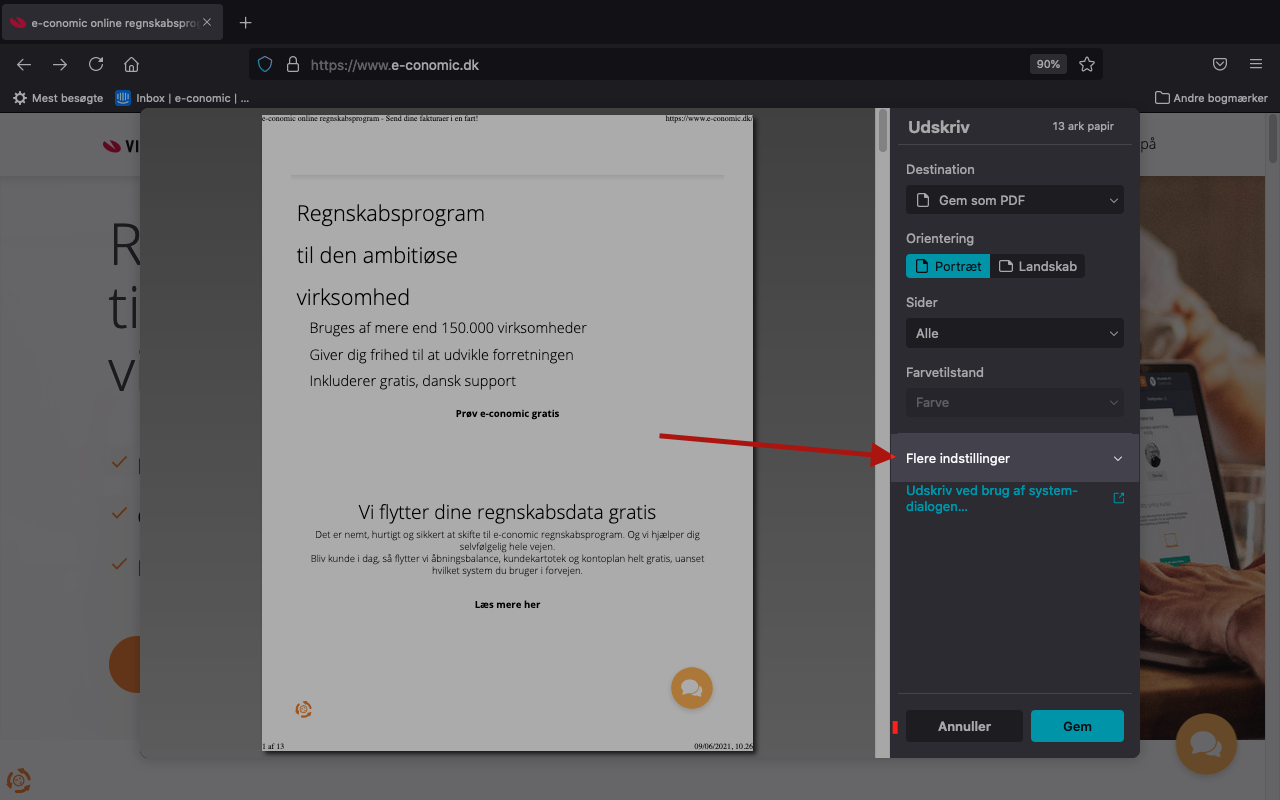
Task: Select Portræt orientation
Action: 948,266
